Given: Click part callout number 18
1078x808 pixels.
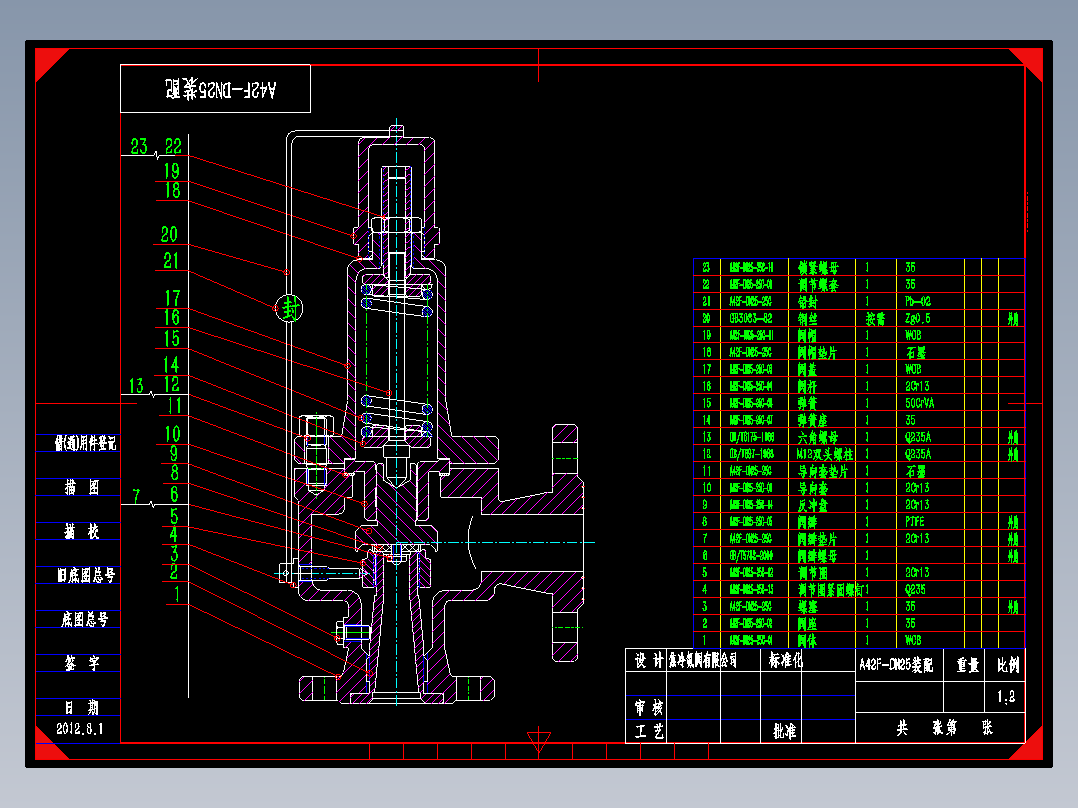Looking at the screenshot, I should [x=172, y=190].
